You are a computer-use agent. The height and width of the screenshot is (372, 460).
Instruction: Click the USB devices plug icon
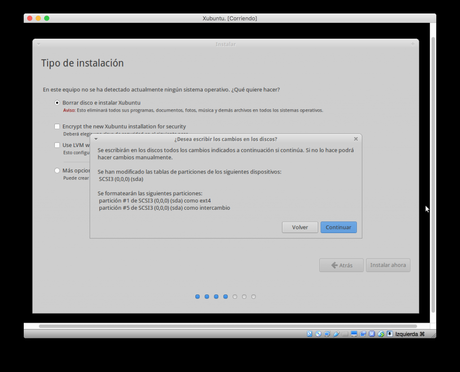pos(336,334)
